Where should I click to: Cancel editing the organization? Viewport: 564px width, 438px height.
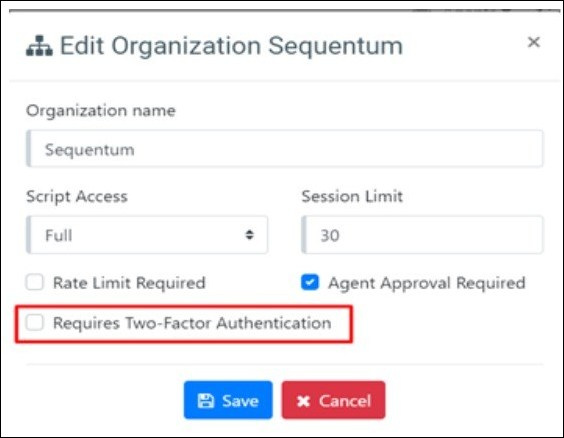[x=333, y=400]
